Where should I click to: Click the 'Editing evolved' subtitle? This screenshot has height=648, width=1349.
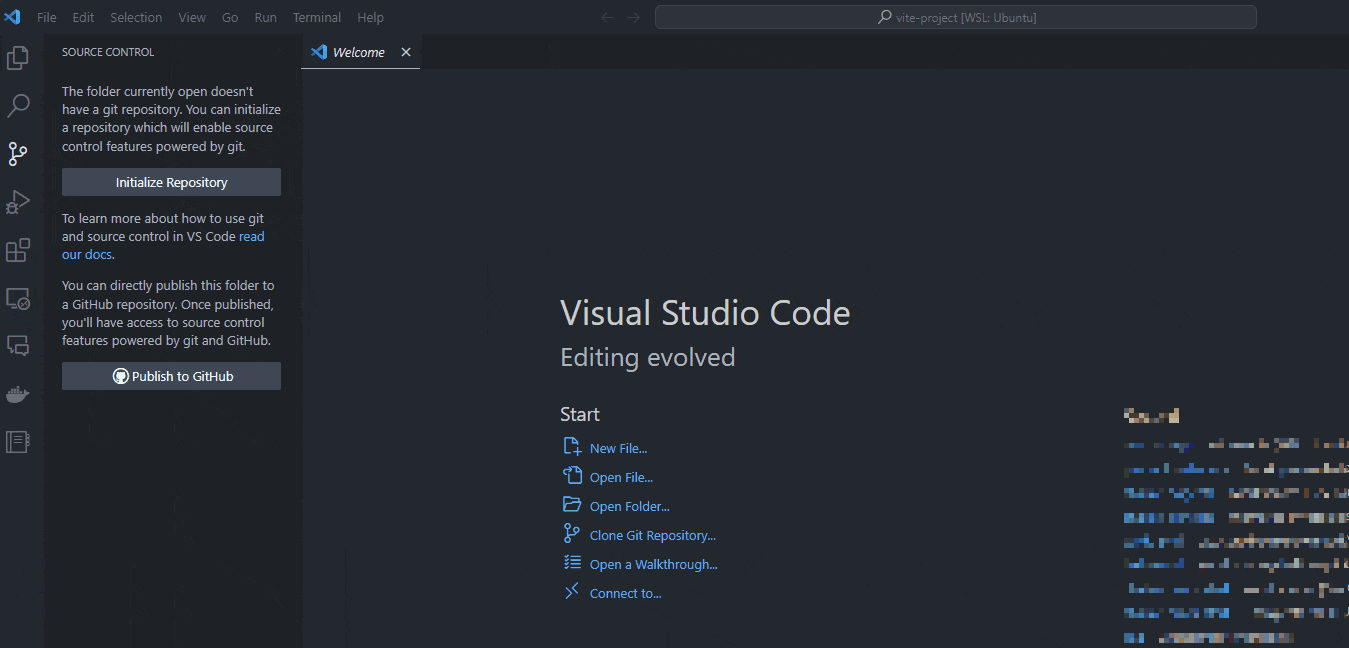pos(648,357)
